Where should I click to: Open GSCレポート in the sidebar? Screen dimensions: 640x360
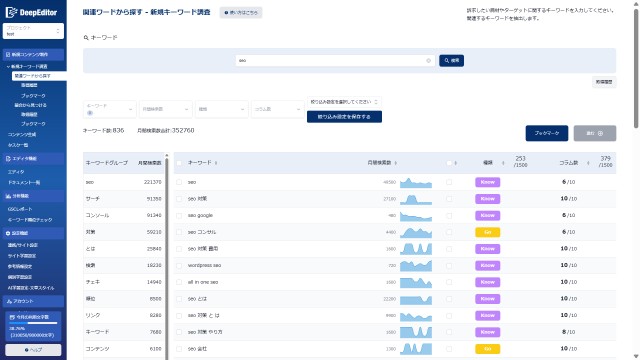[x=20, y=209]
